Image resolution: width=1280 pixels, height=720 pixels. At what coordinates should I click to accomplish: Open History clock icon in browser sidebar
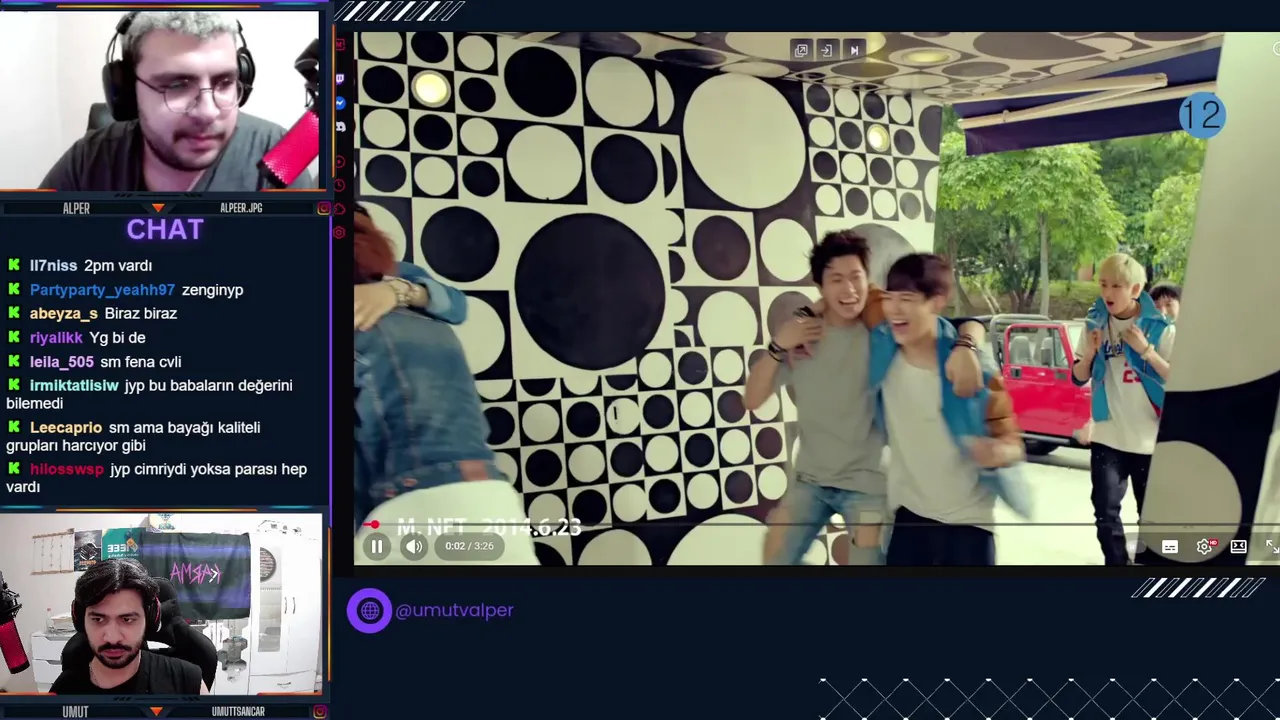point(340,185)
